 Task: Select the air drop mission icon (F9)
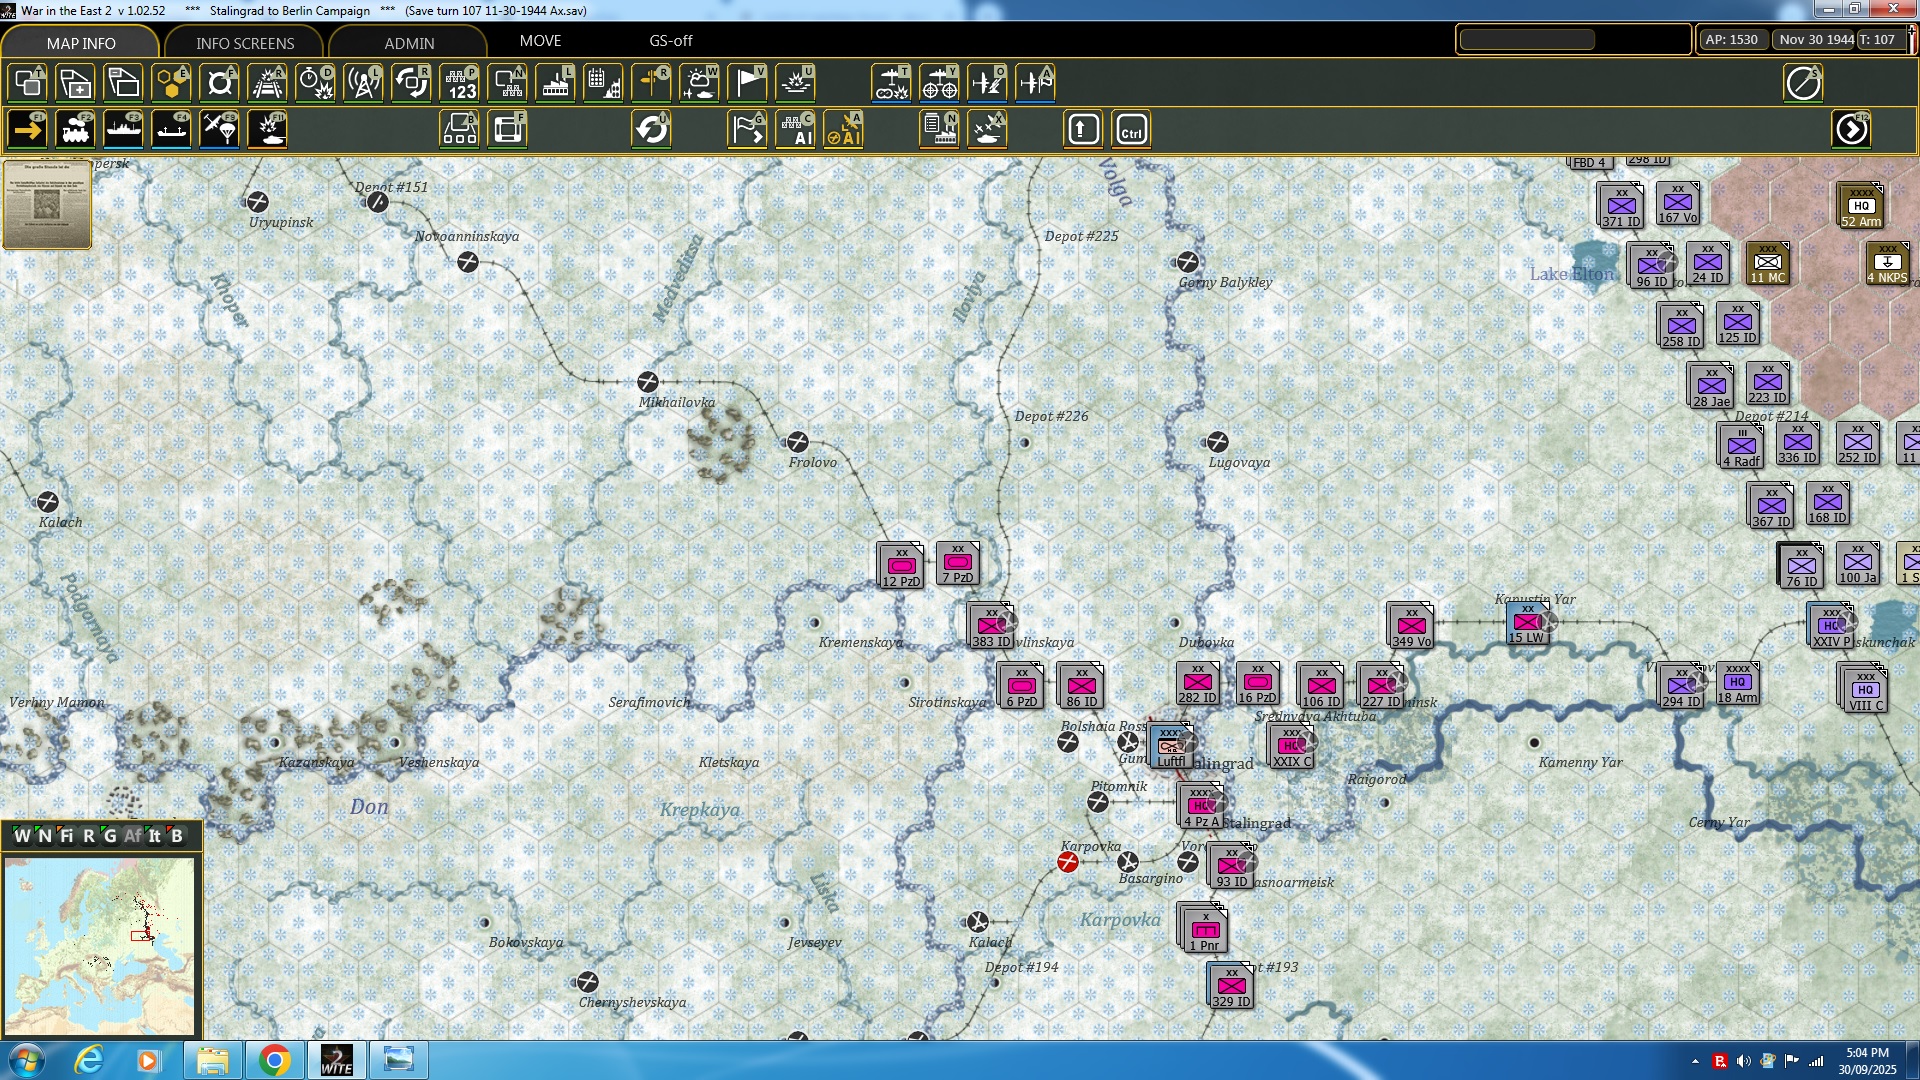(x=219, y=129)
